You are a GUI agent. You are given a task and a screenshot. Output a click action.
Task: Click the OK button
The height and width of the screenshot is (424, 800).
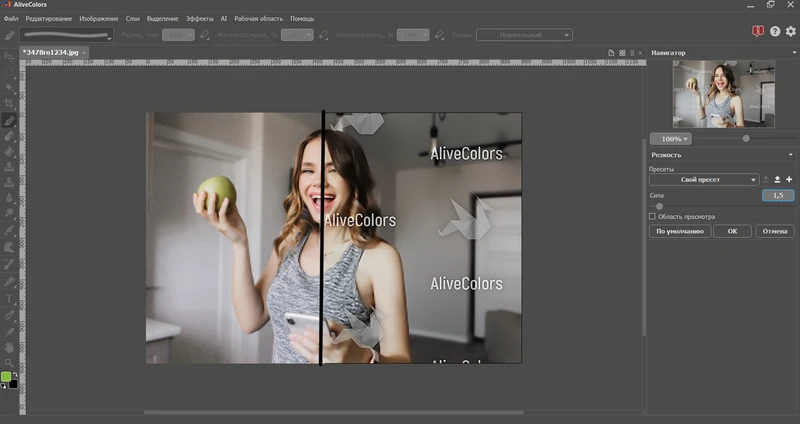[x=732, y=231]
